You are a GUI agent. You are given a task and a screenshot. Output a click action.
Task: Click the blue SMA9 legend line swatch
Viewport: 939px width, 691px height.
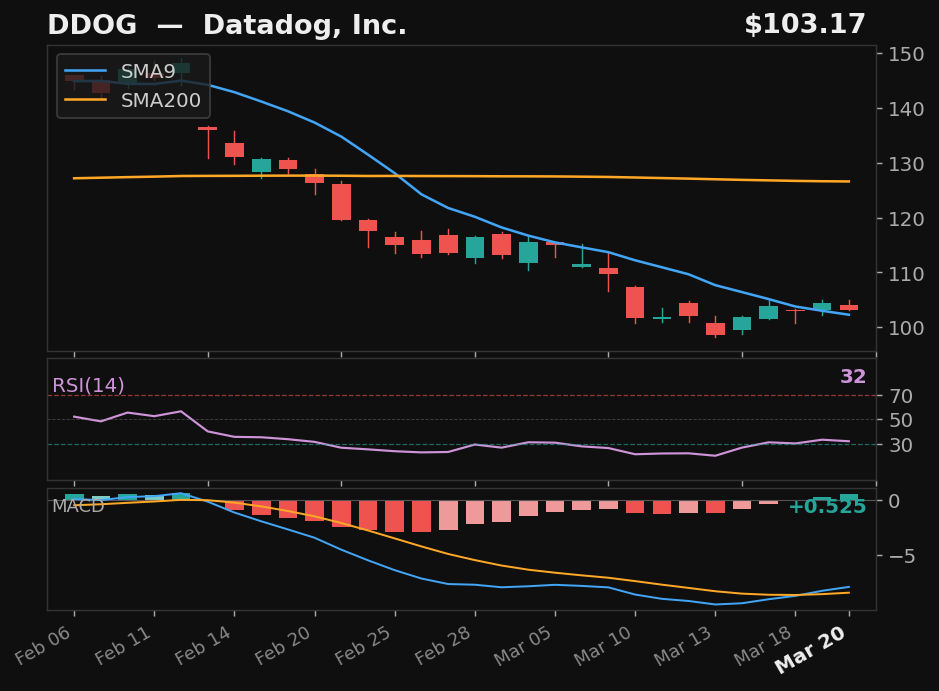[x=86, y=71]
